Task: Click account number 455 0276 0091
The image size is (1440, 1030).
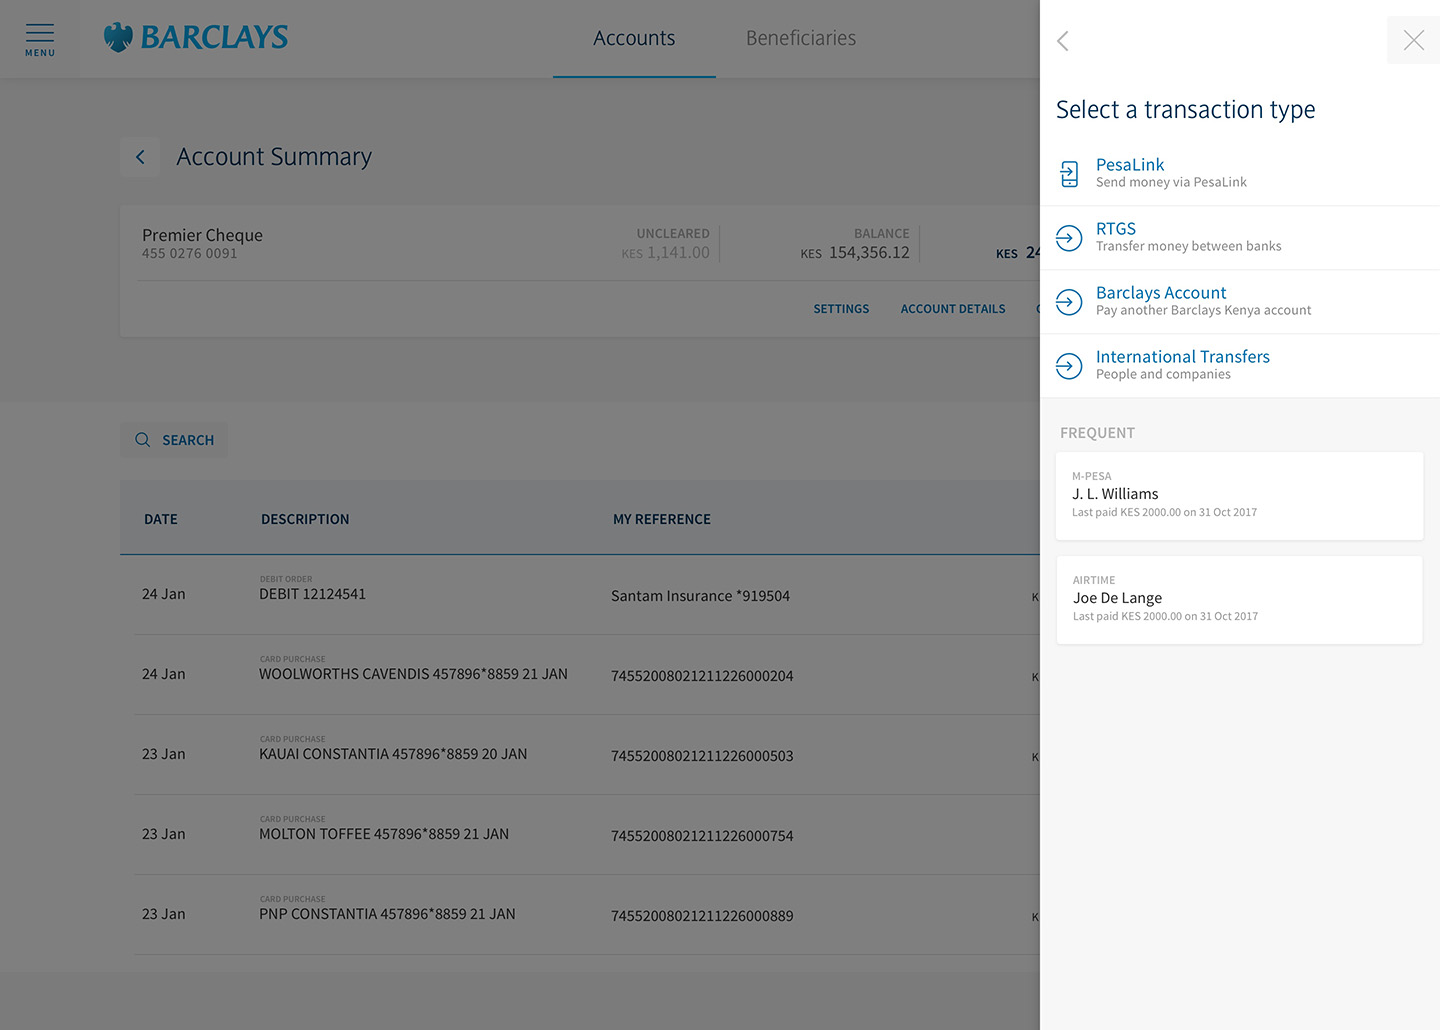Action: click(190, 254)
